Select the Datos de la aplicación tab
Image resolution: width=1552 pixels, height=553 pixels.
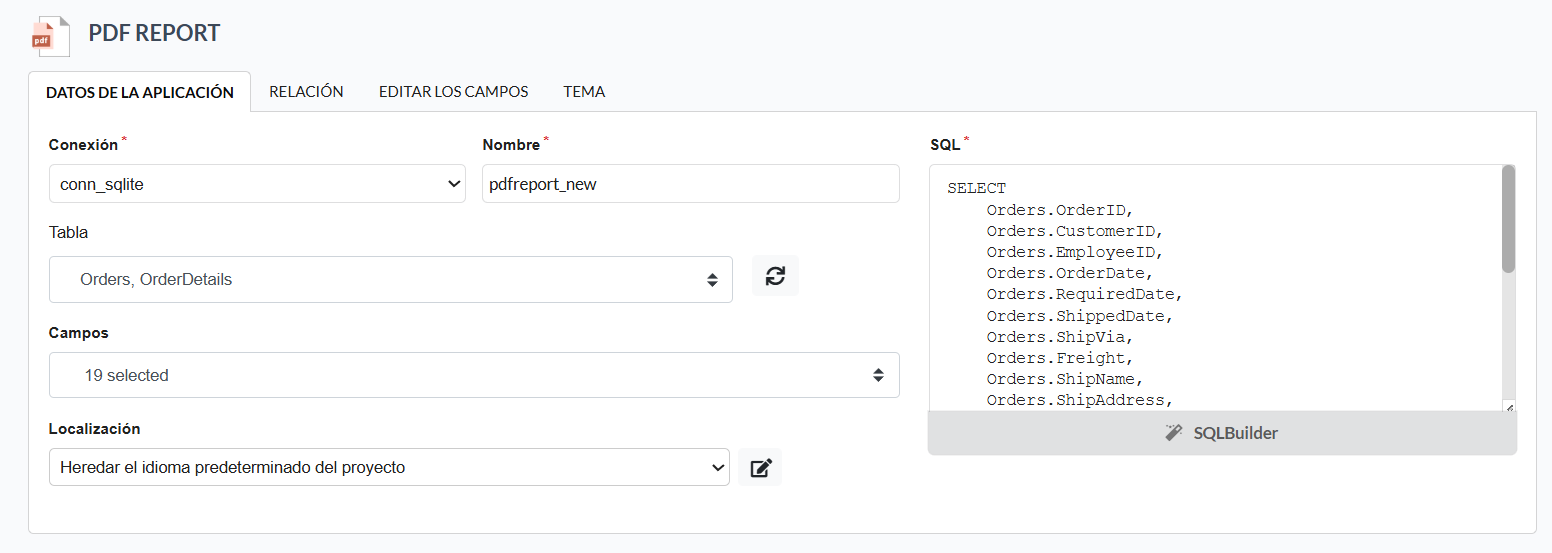coord(140,92)
